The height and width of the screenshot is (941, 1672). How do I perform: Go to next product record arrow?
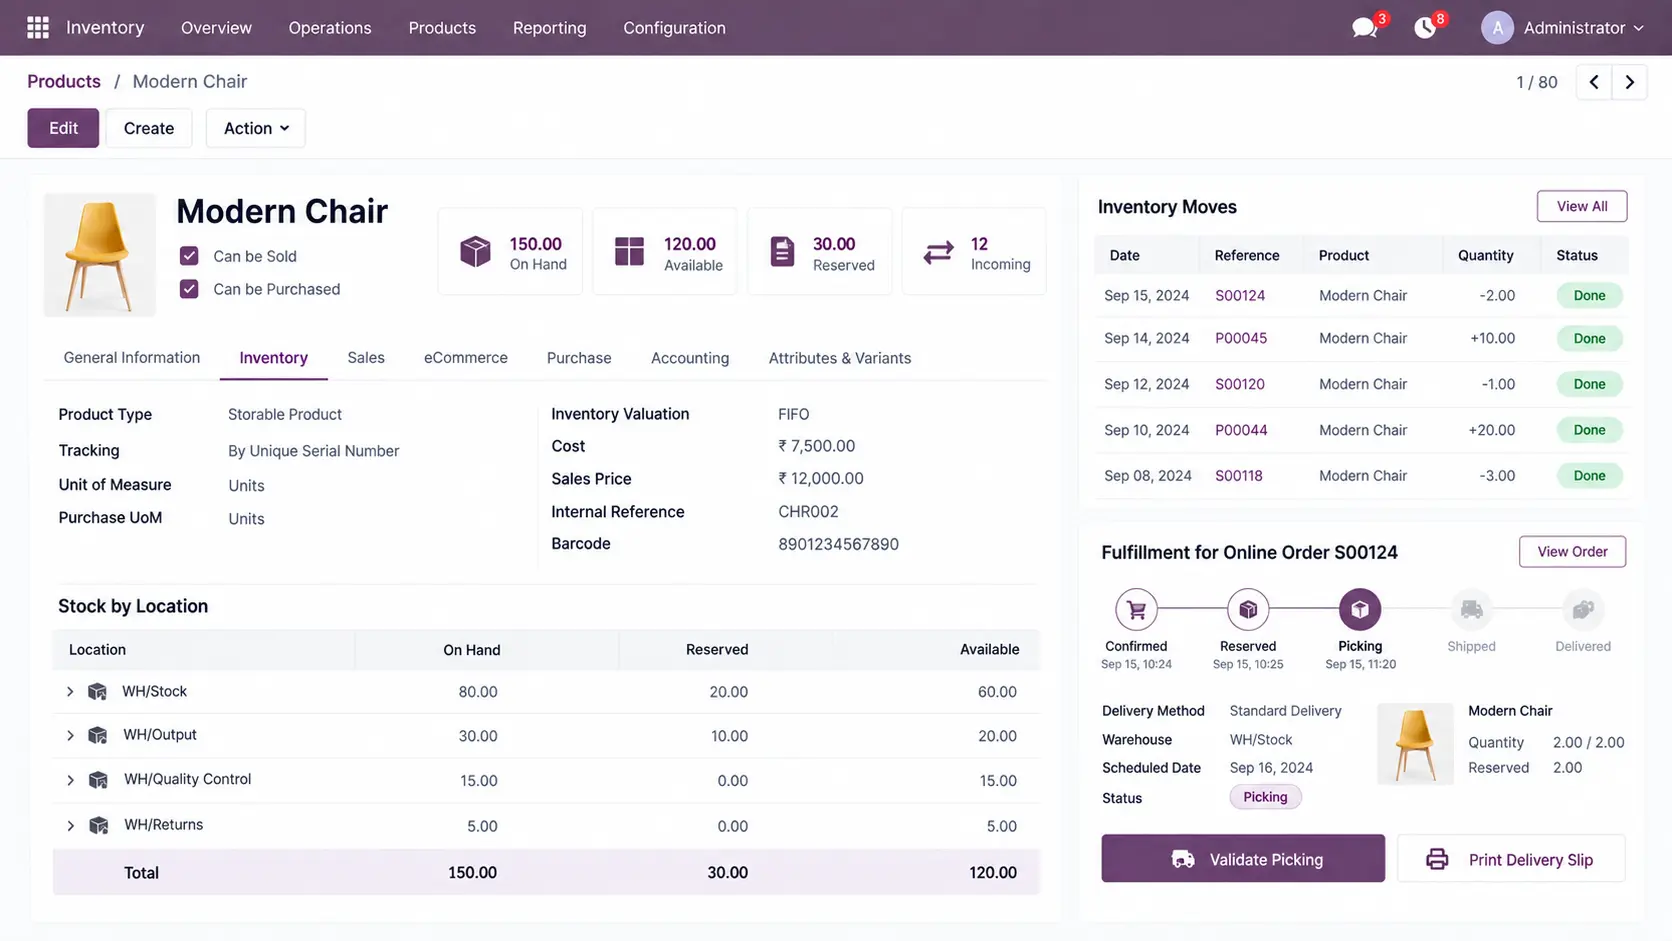point(1629,82)
